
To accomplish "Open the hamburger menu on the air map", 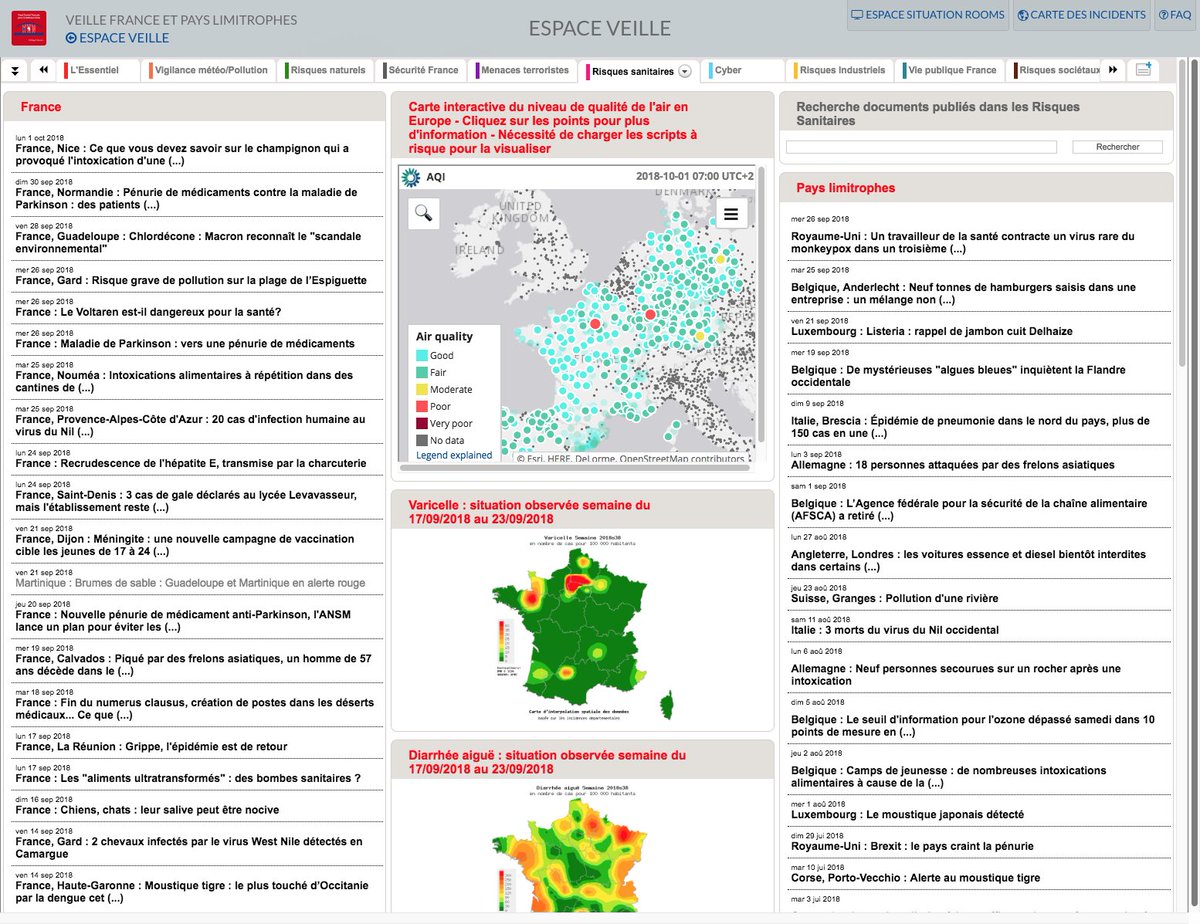I will pos(731,213).
